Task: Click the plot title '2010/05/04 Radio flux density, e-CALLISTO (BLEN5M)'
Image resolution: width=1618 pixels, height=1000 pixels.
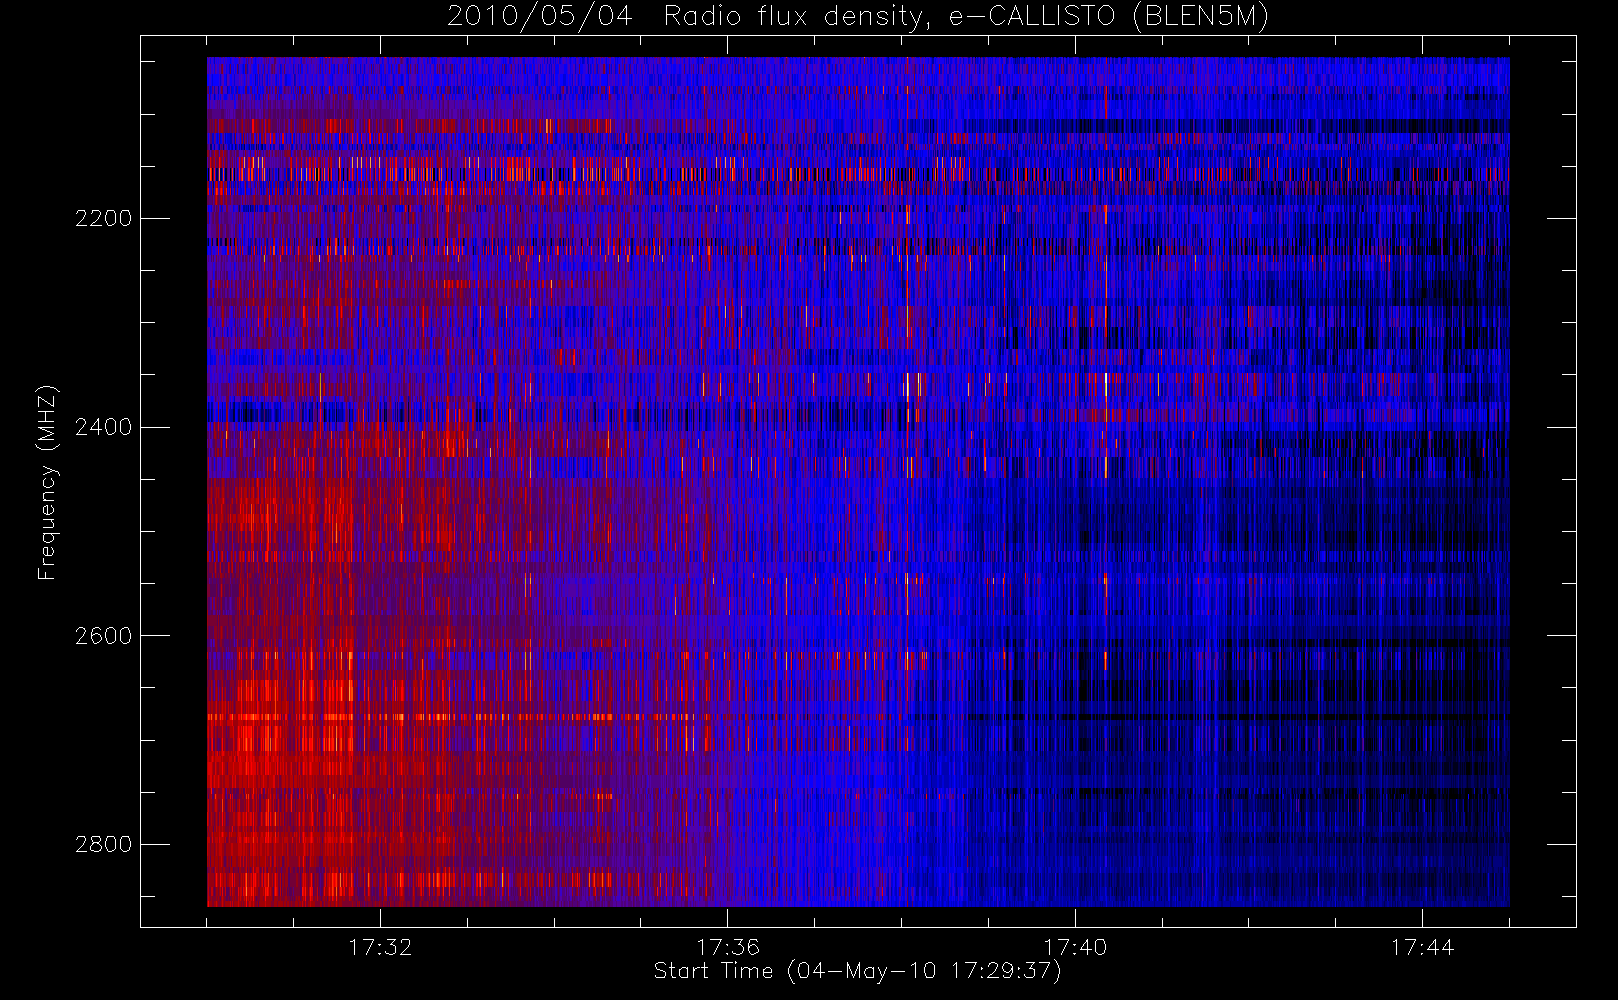Action: click(858, 16)
